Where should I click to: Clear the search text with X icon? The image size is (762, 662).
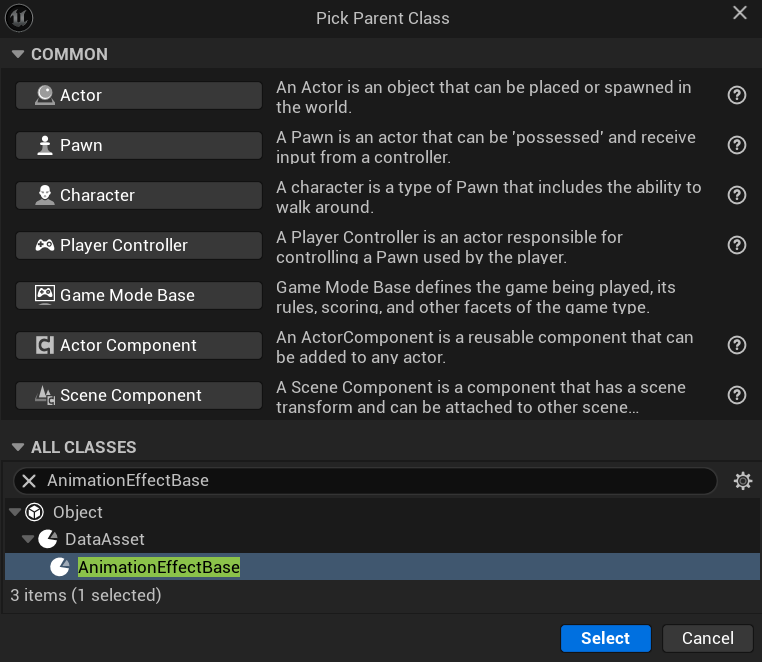click(29, 481)
